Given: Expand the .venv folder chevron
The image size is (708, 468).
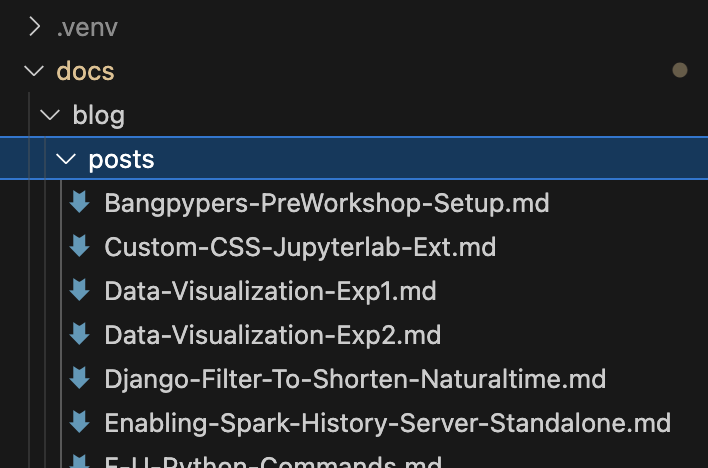Looking at the screenshot, I should 35,27.
